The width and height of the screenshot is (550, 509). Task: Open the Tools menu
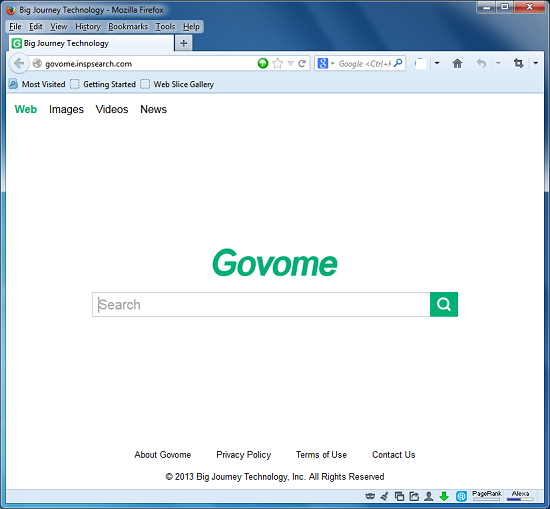(x=165, y=27)
